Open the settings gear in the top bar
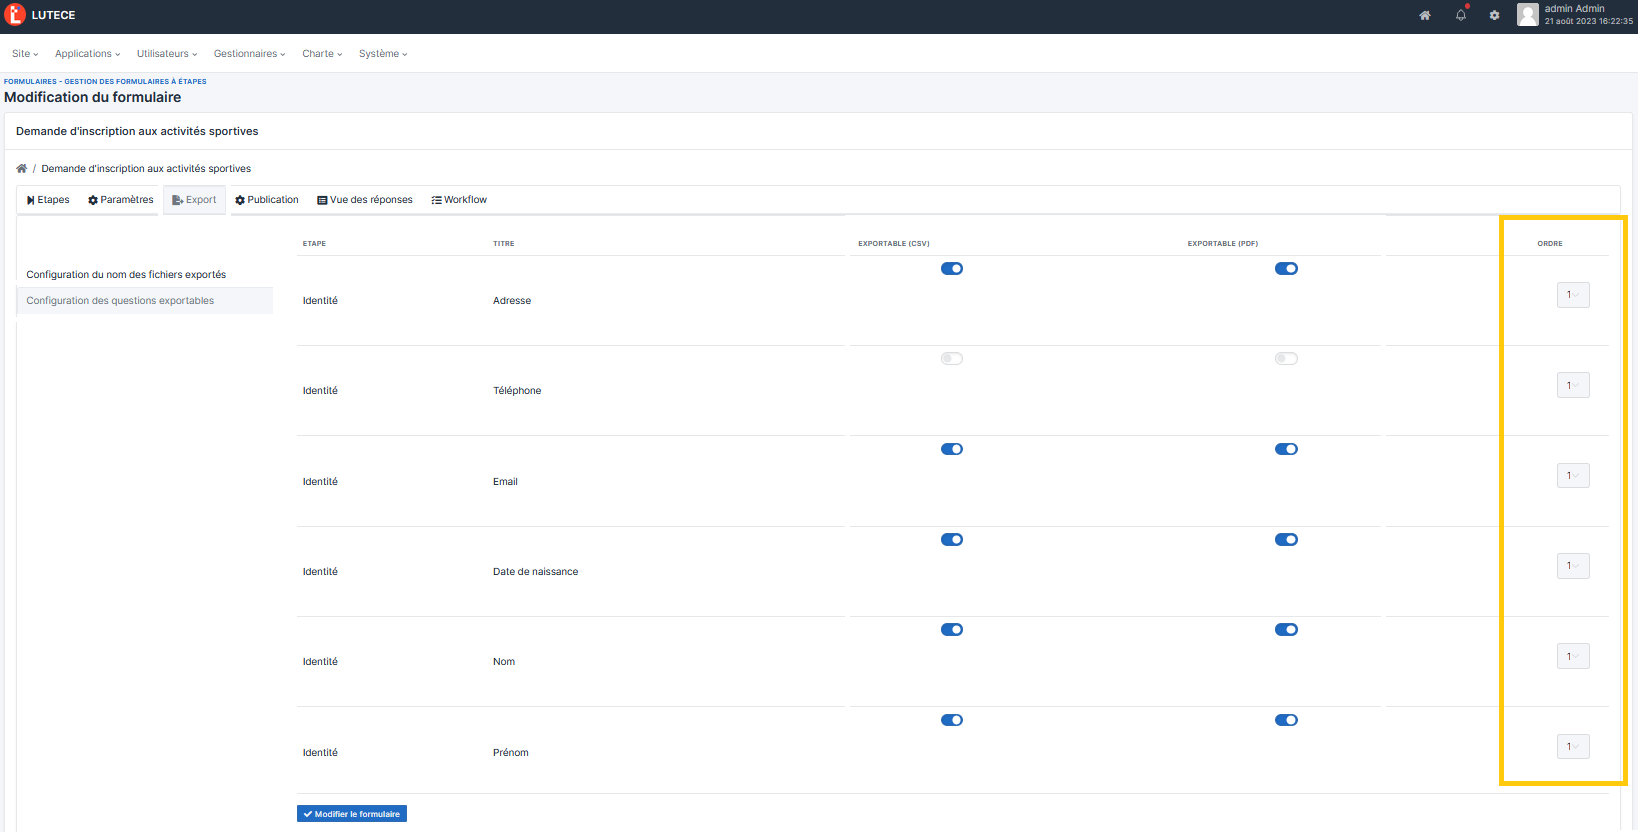 1494,15
